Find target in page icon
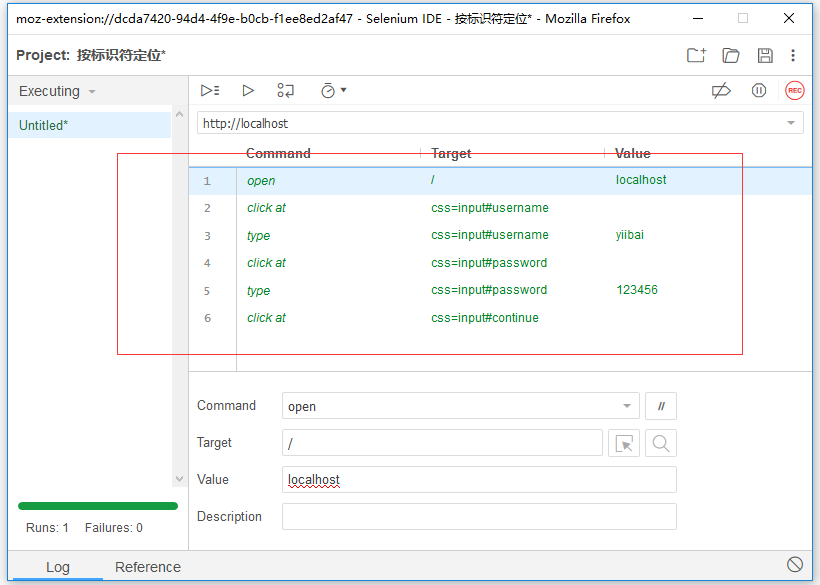 click(x=660, y=443)
